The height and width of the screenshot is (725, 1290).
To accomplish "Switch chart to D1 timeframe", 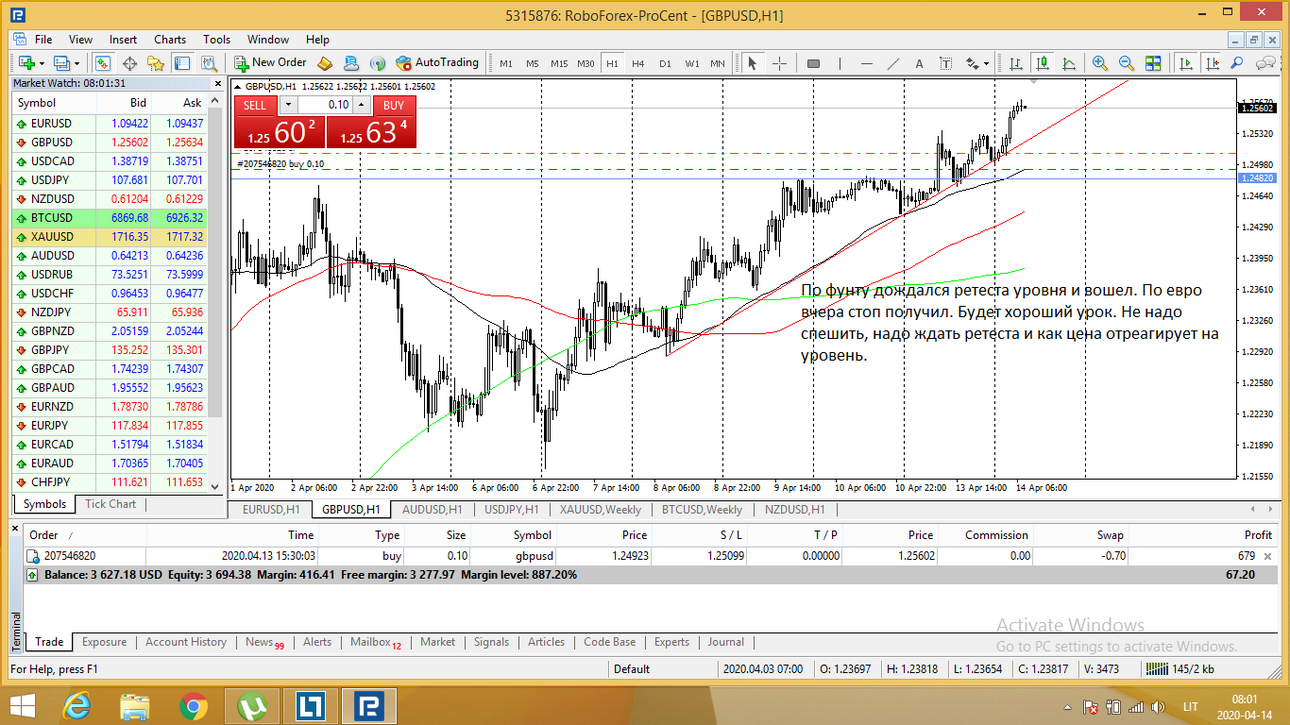I will [x=665, y=63].
